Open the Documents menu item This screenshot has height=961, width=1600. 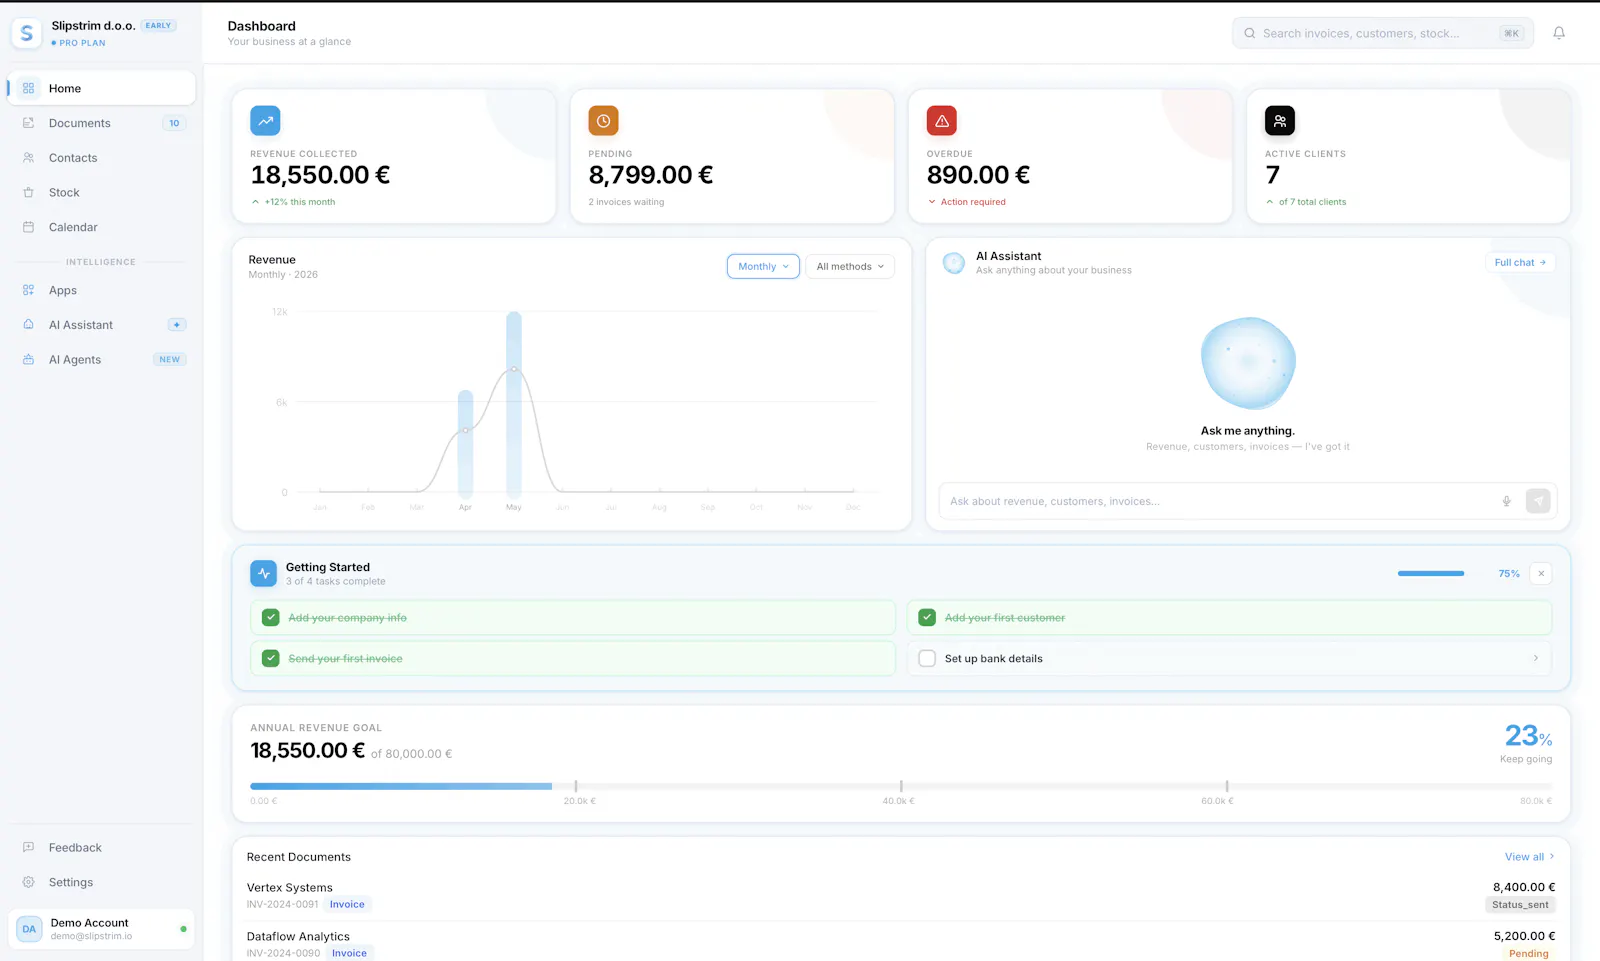point(102,123)
